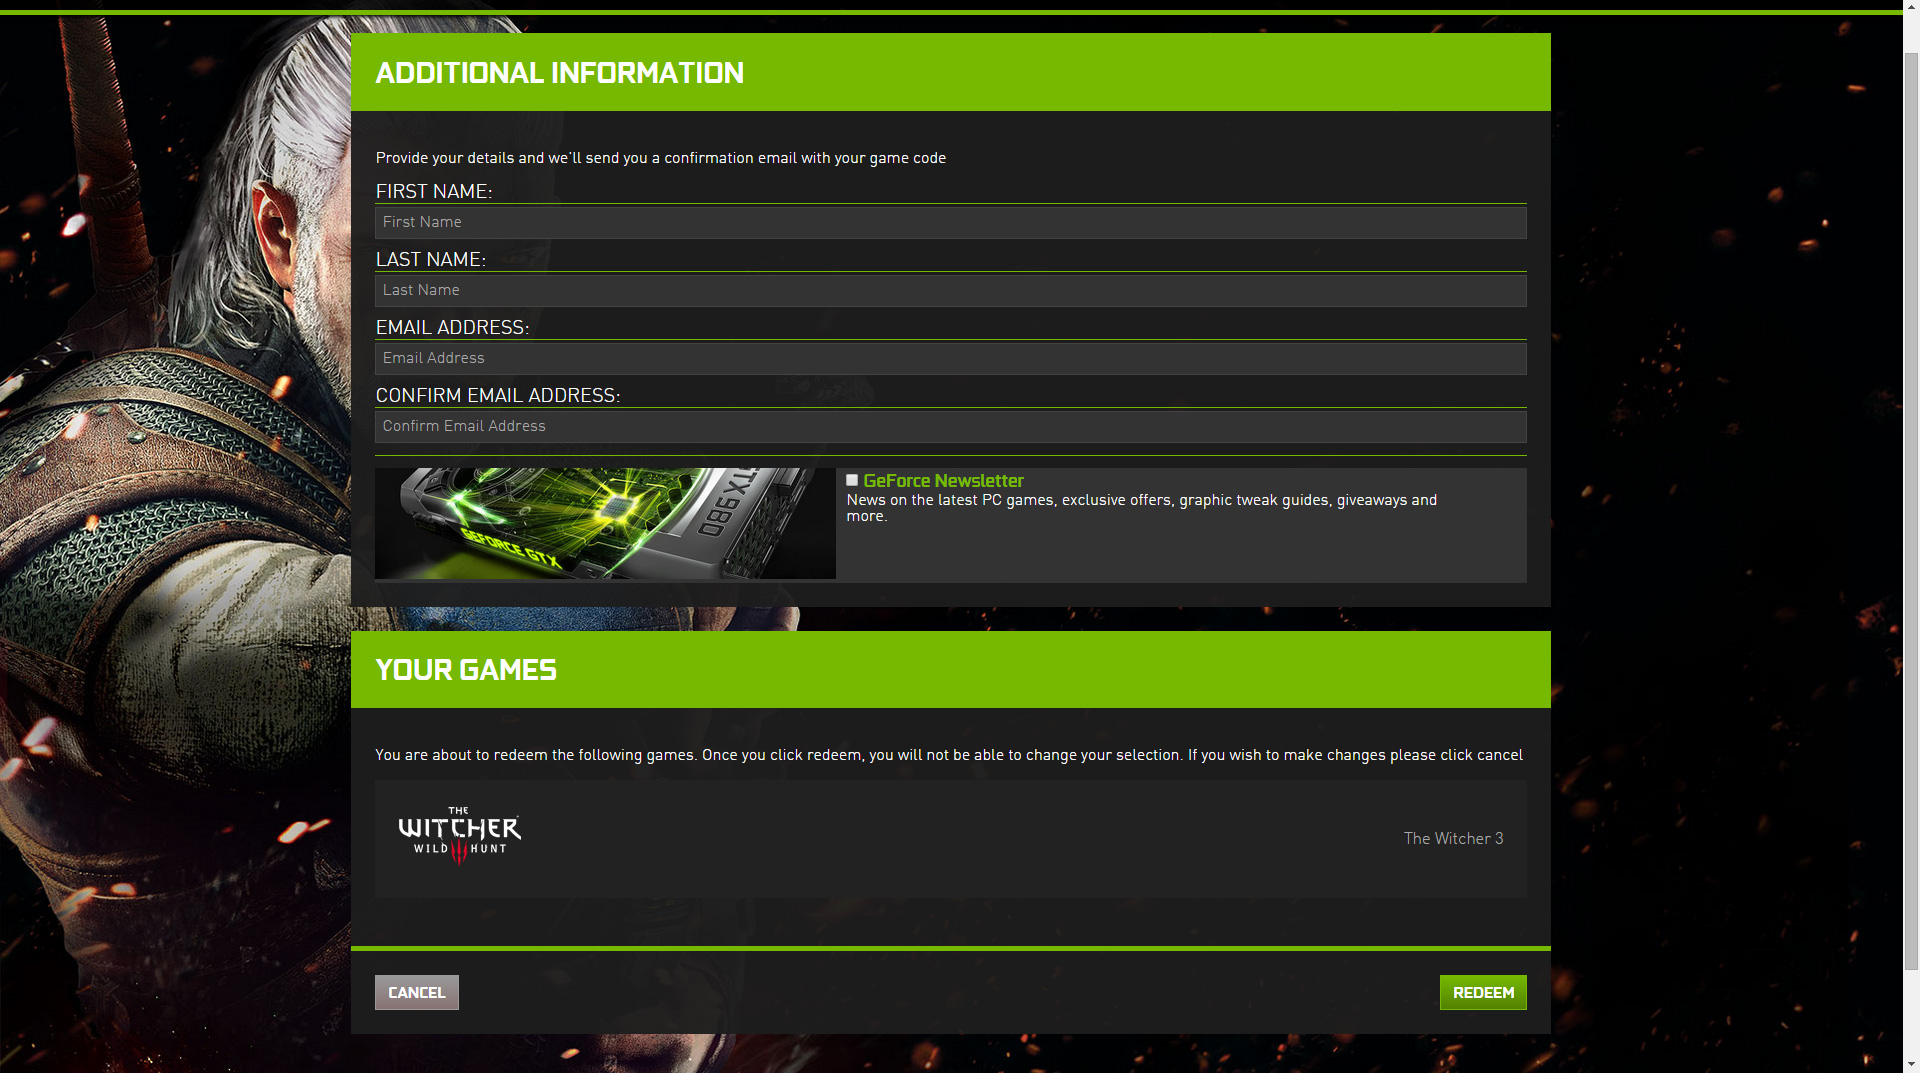Cancel the game redemption

(x=417, y=992)
